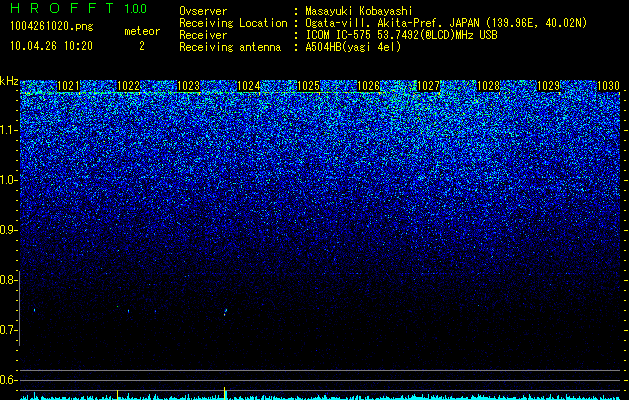Click the 0.7 kHz axis tick
The width and height of the screenshot is (629, 400).
click(x=9, y=330)
